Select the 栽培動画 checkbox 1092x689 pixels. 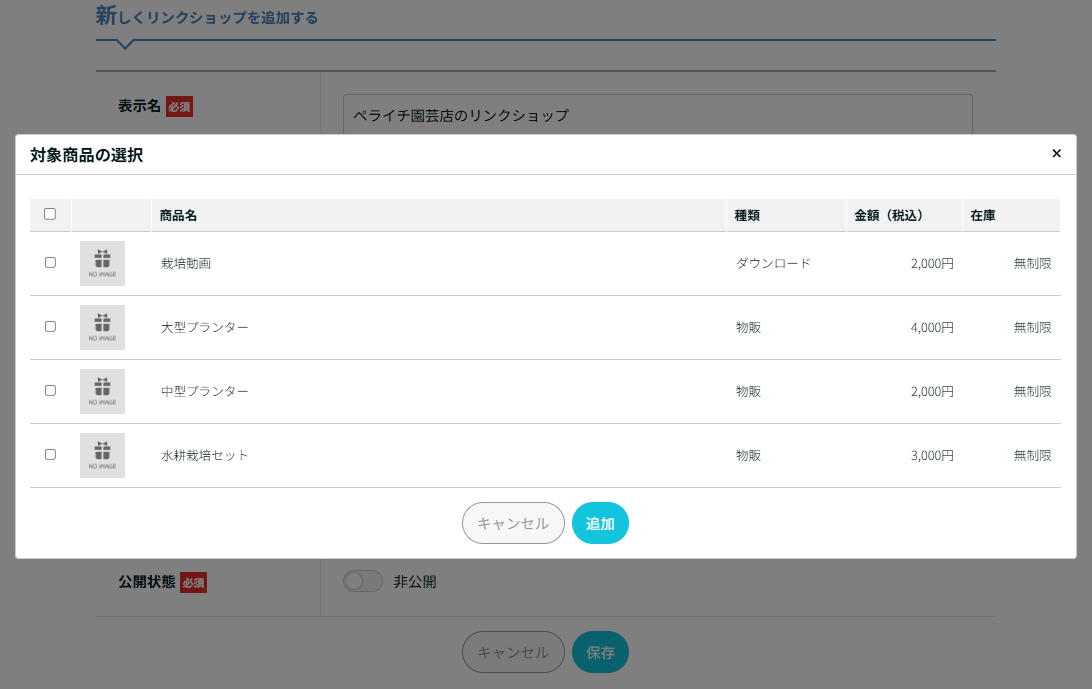pos(50,263)
